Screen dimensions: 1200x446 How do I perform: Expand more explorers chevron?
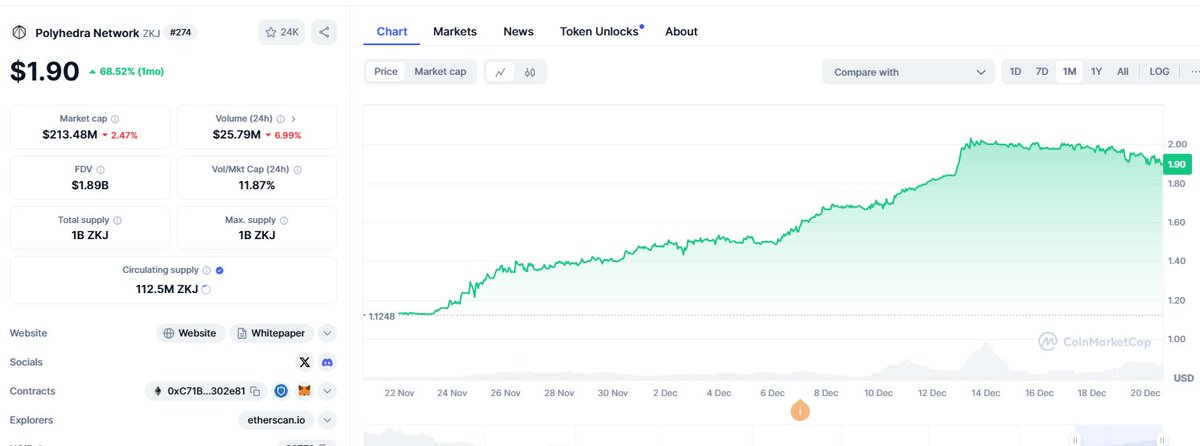(328, 420)
